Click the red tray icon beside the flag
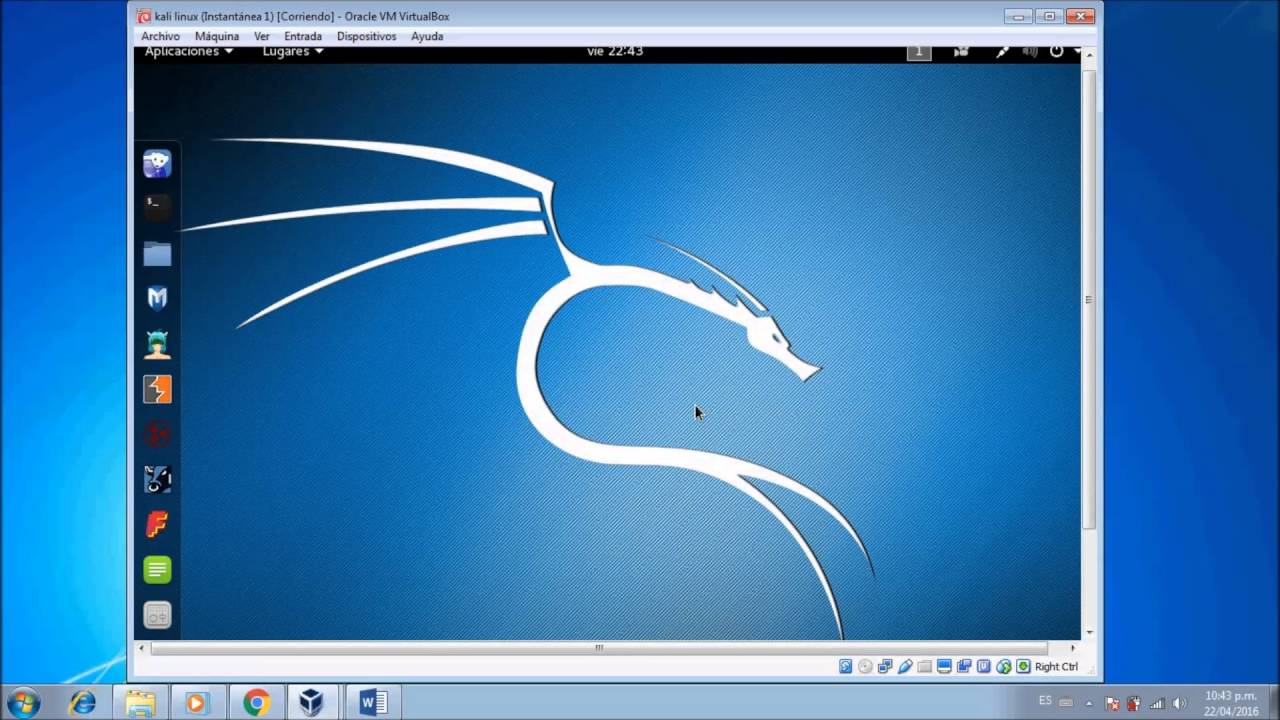 pos(1134,703)
